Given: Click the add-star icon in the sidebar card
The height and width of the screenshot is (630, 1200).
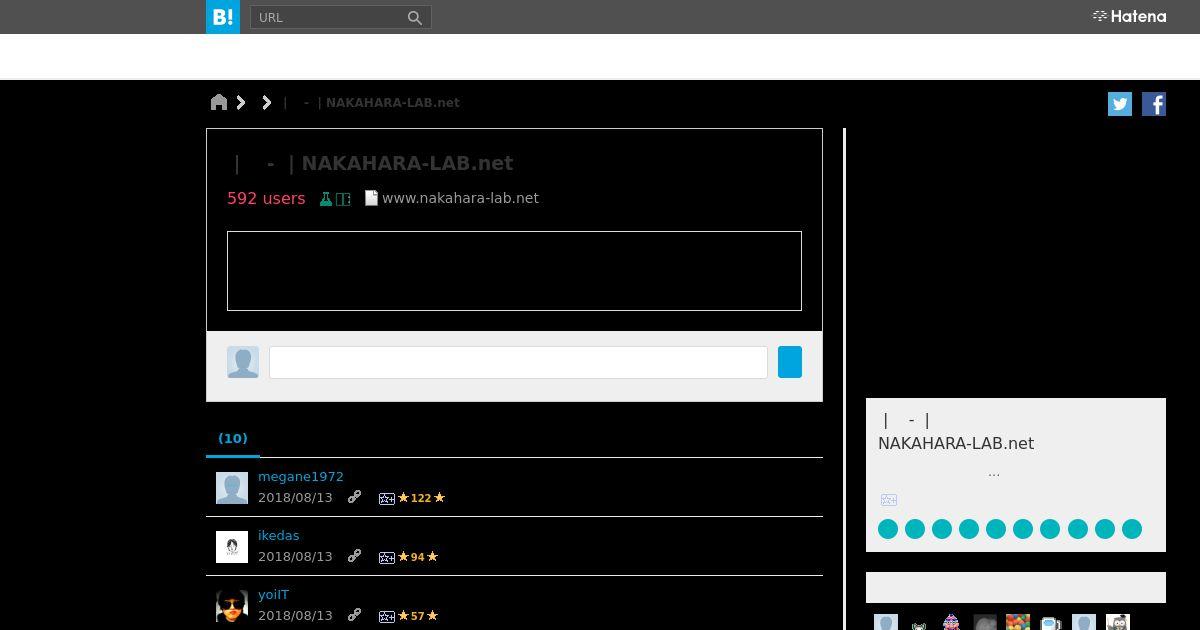Looking at the screenshot, I should point(889,500).
